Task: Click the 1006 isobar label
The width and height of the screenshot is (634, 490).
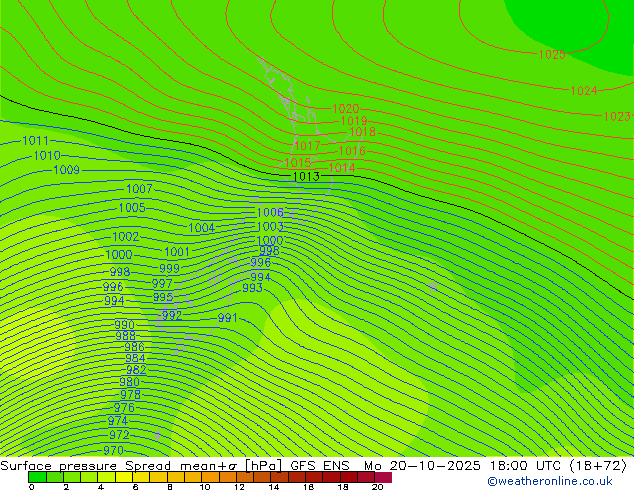Action: click(x=271, y=212)
